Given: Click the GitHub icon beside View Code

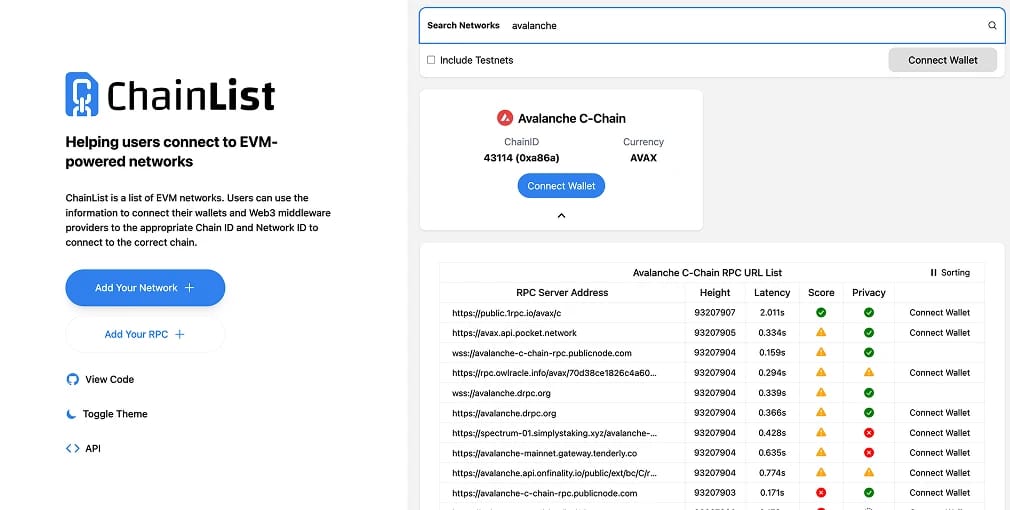Looking at the screenshot, I should tap(73, 379).
